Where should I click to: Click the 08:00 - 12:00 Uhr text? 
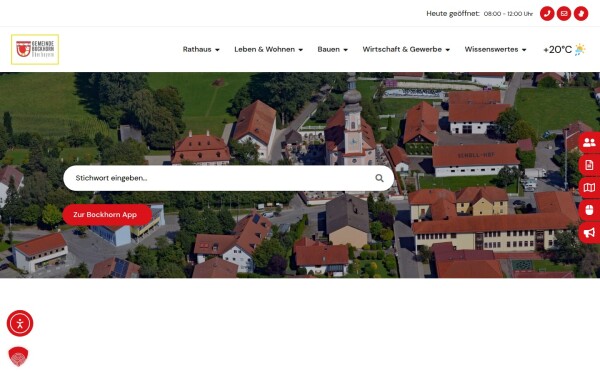click(508, 14)
